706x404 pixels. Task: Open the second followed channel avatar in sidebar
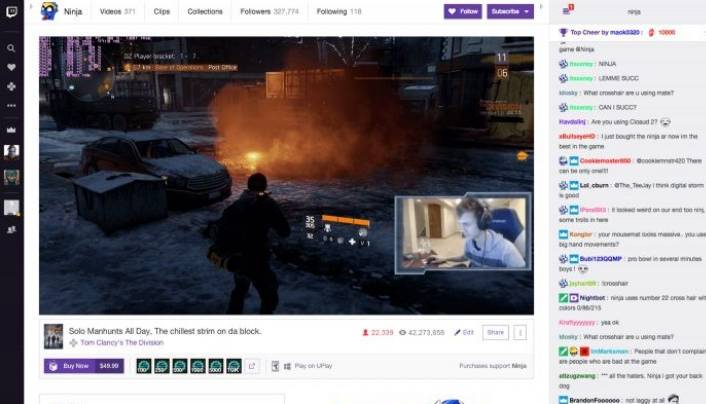point(12,177)
